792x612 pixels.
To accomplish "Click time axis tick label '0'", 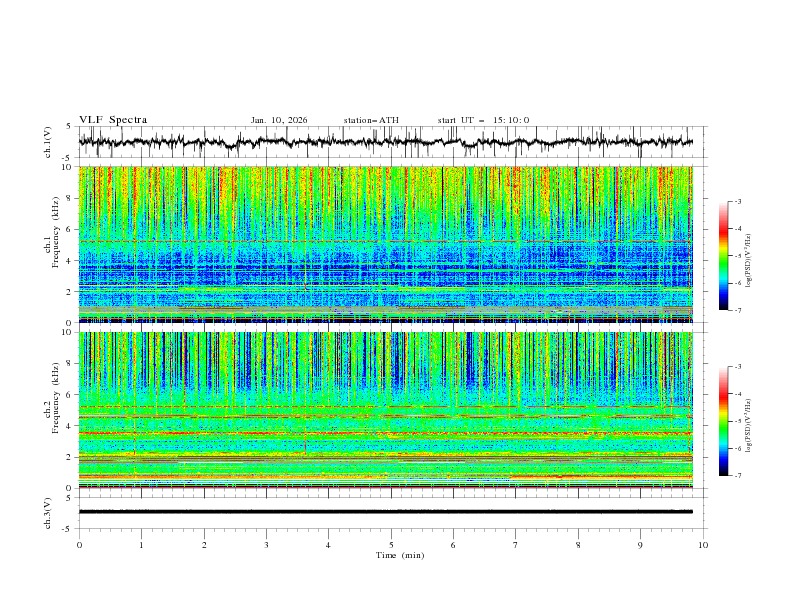I will pyautogui.click(x=79, y=545).
